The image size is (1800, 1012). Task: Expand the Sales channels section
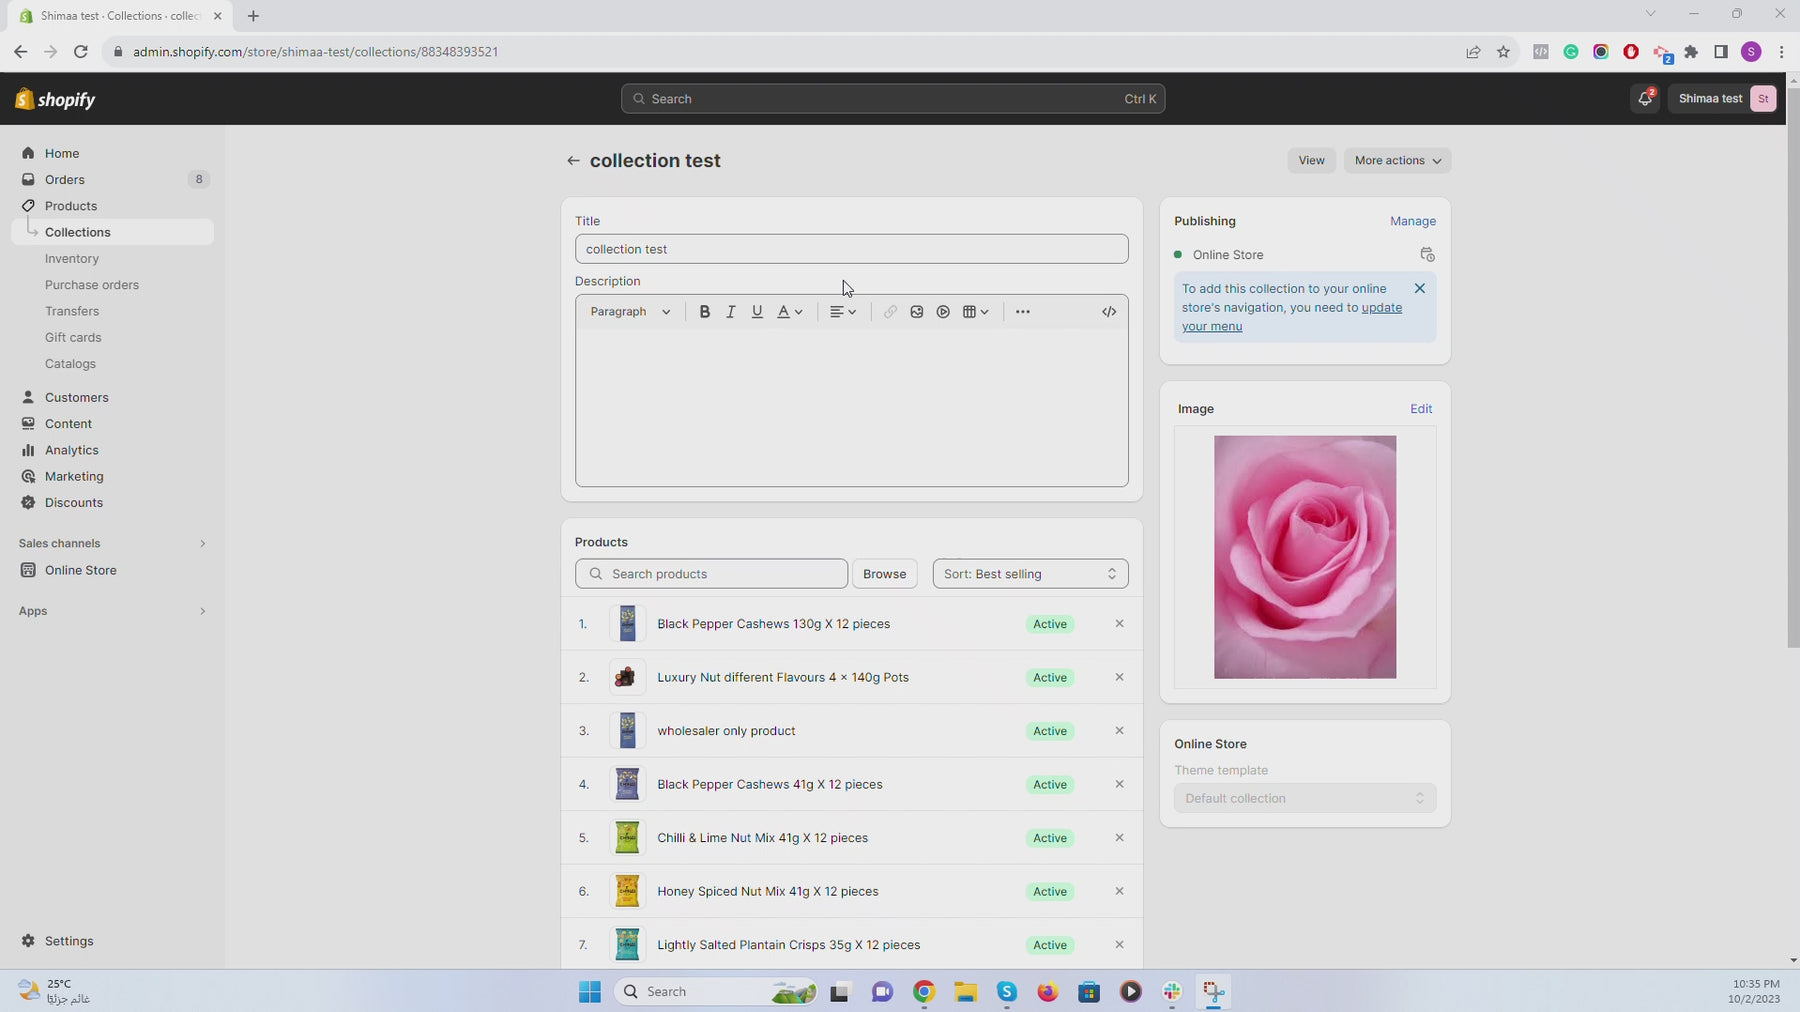(x=202, y=544)
